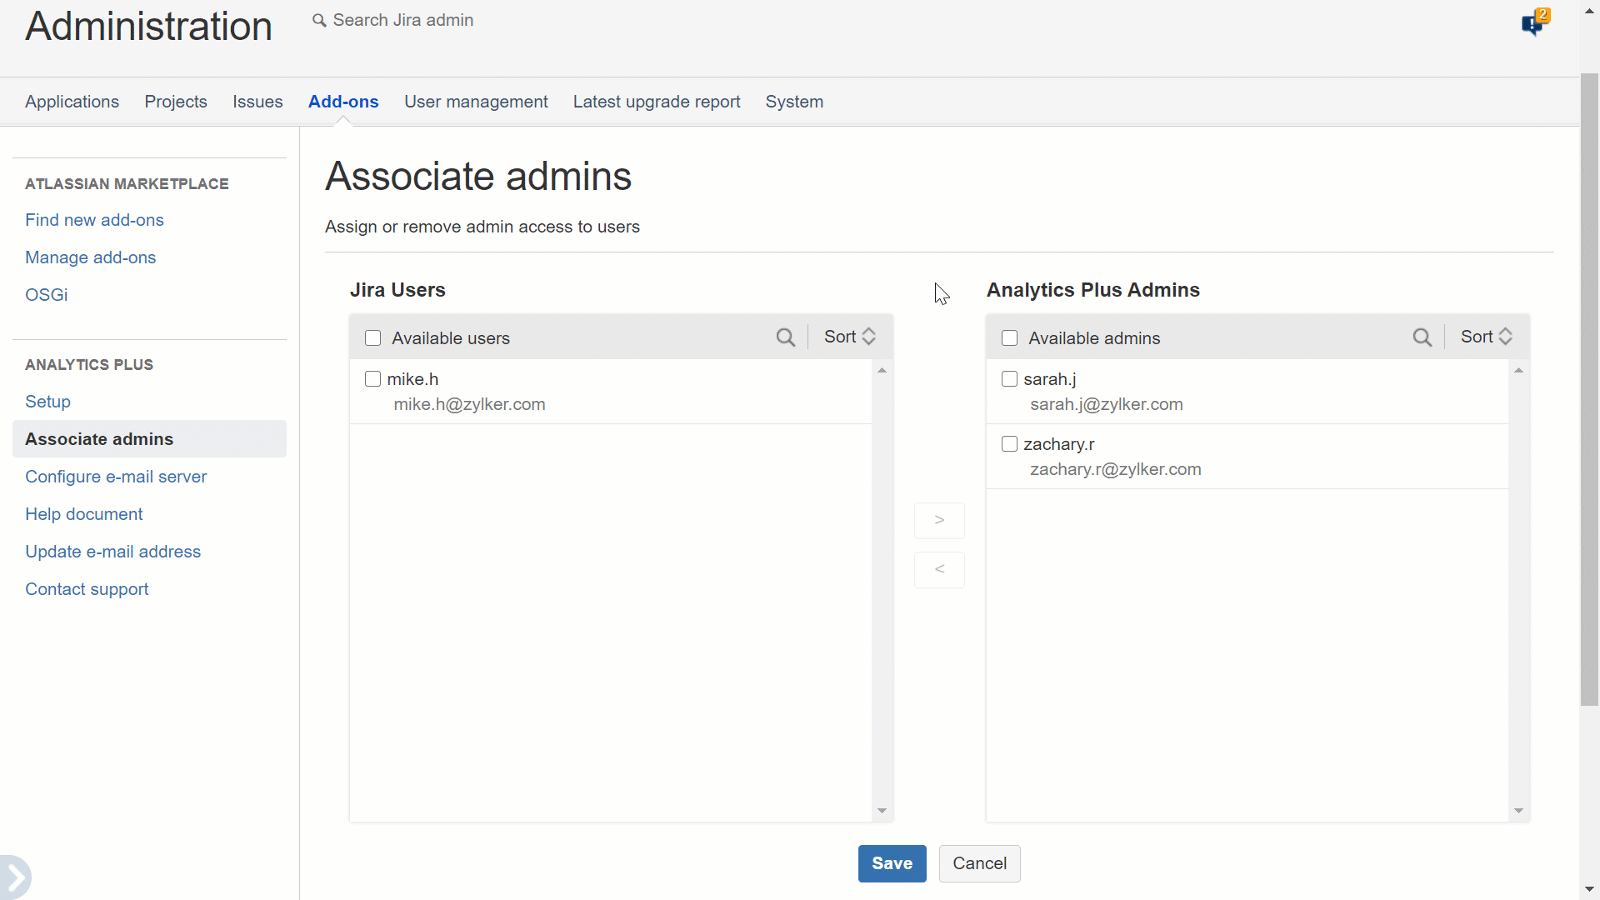The height and width of the screenshot is (900, 1600).
Task: Check the mike.h user checkbox
Action: 373,379
